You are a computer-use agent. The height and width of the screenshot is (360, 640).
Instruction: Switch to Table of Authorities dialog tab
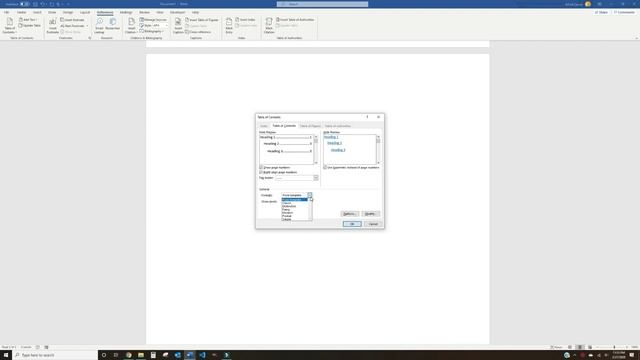point(338,126)
